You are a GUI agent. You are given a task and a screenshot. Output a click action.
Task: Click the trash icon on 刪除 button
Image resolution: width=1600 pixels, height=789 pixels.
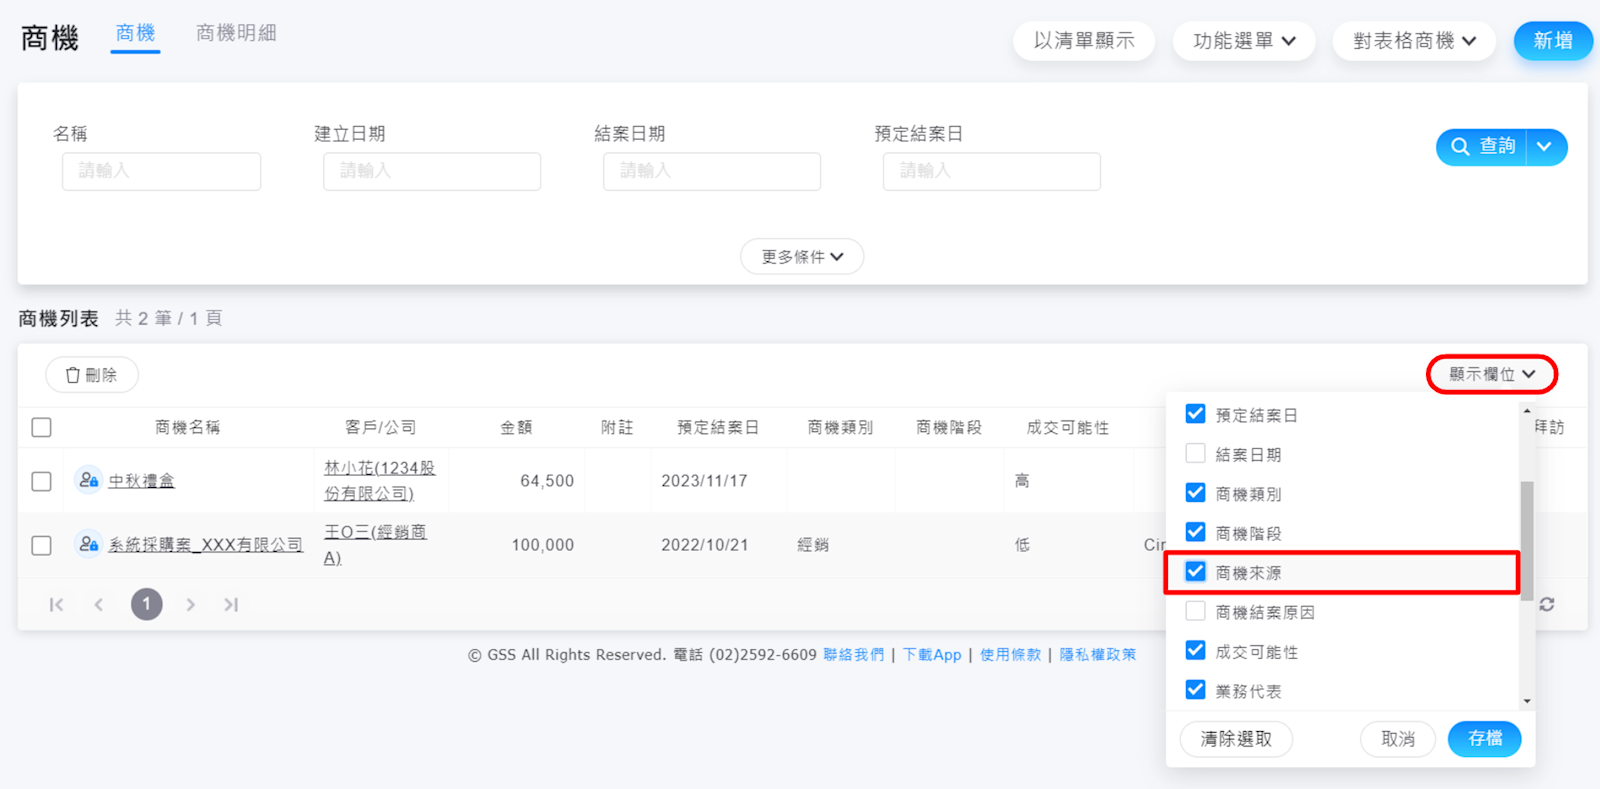point(73,375)
